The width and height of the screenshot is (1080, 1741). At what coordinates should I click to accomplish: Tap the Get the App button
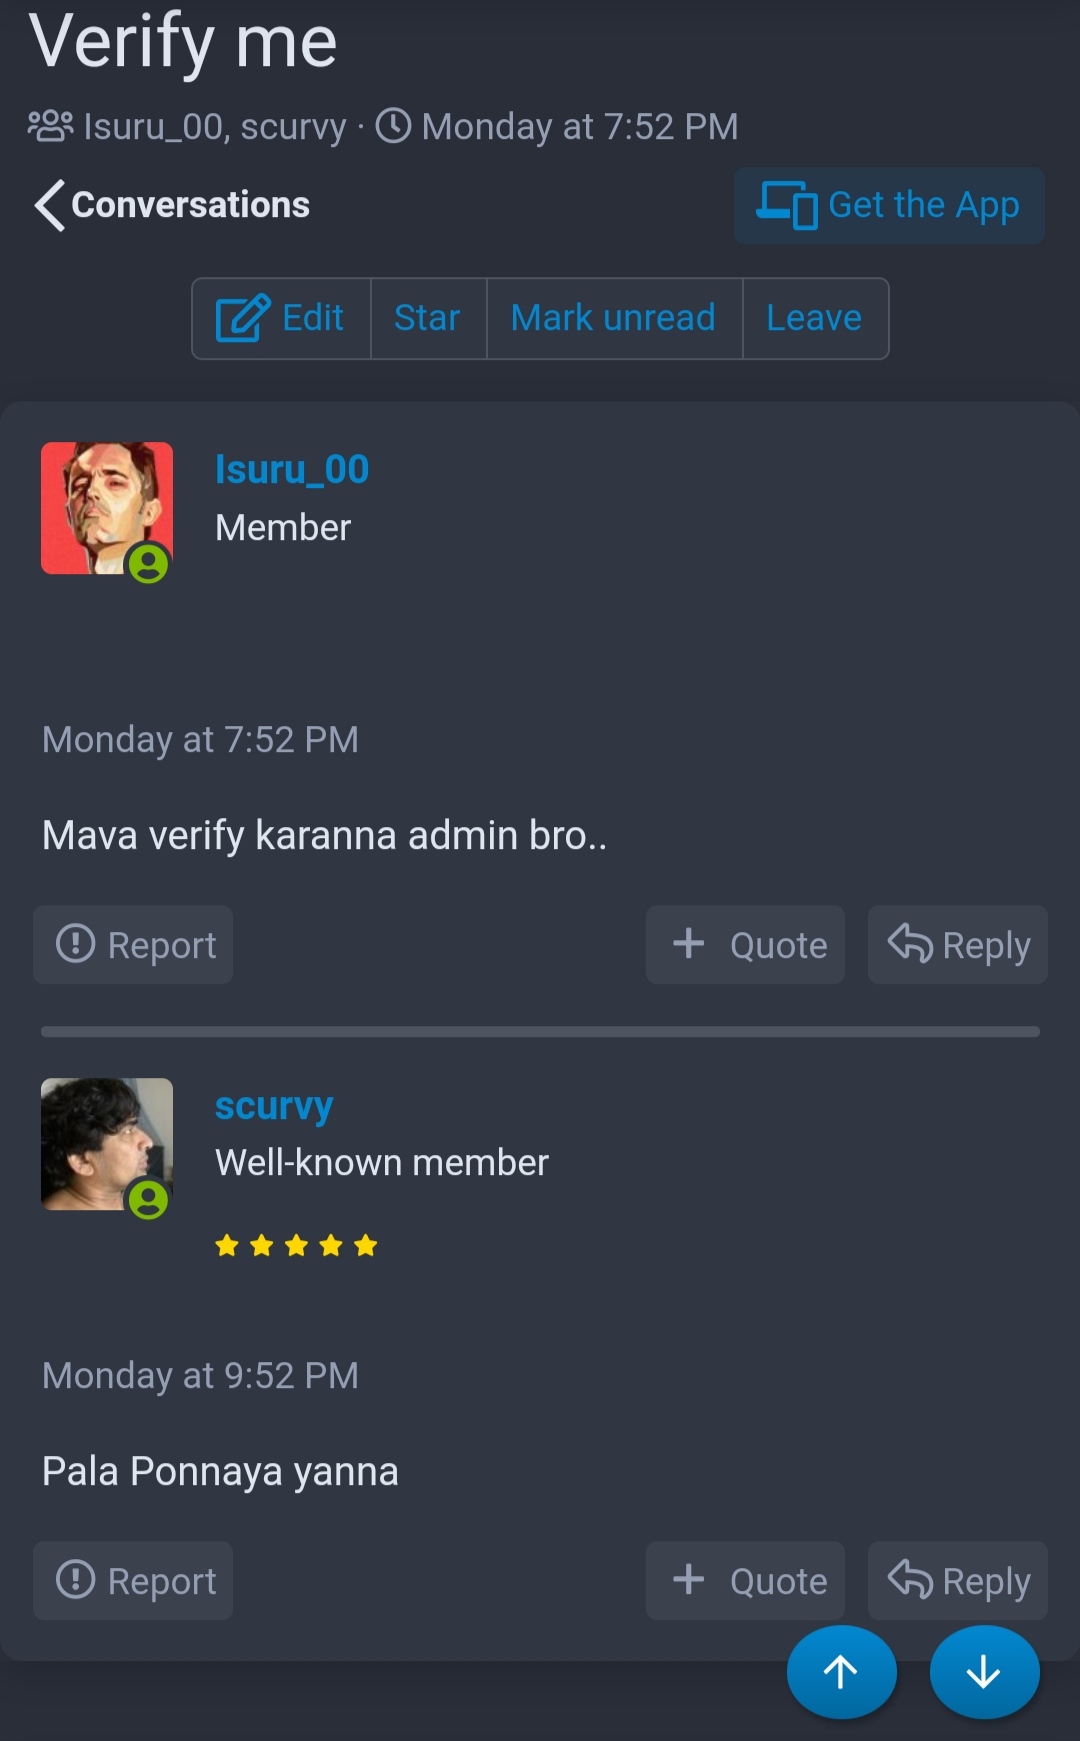889,205
